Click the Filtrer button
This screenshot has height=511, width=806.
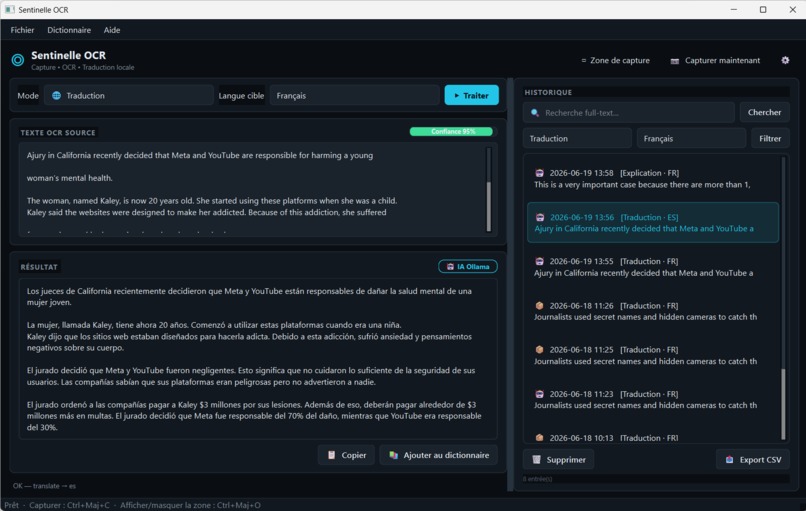[770, 139]
